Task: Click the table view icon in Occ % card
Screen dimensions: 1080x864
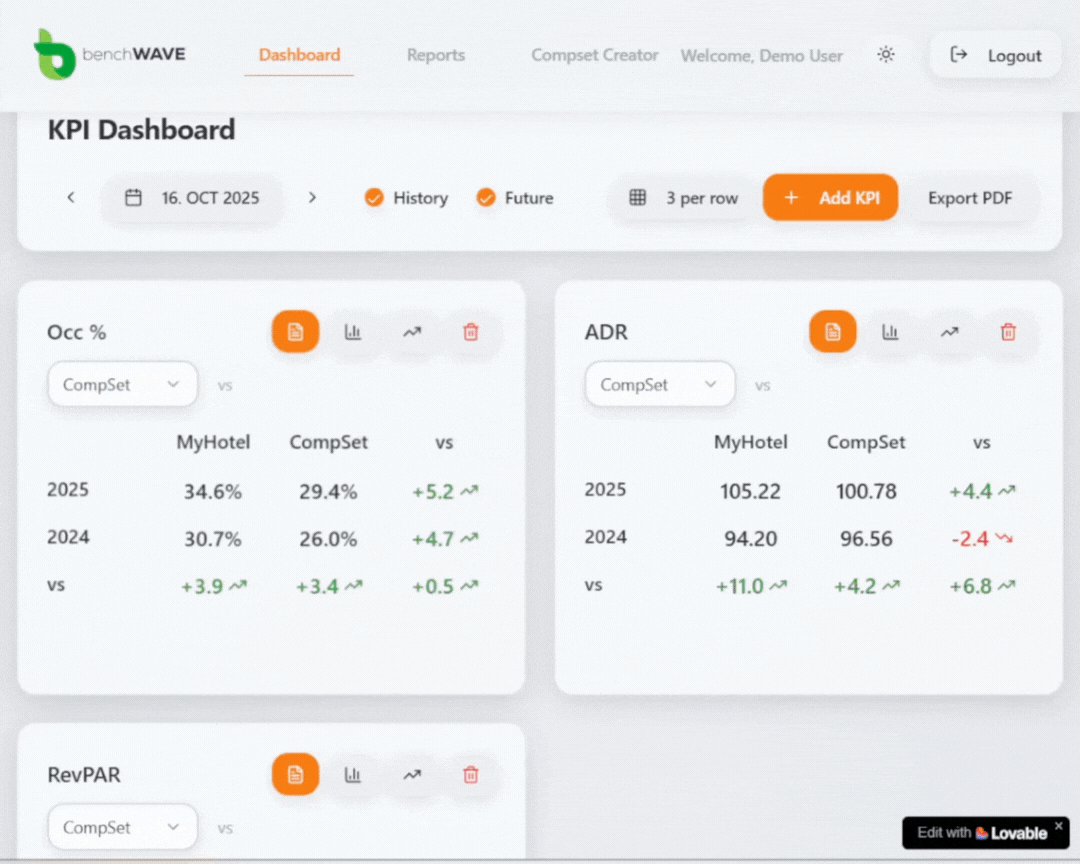Action: point(295,332)
